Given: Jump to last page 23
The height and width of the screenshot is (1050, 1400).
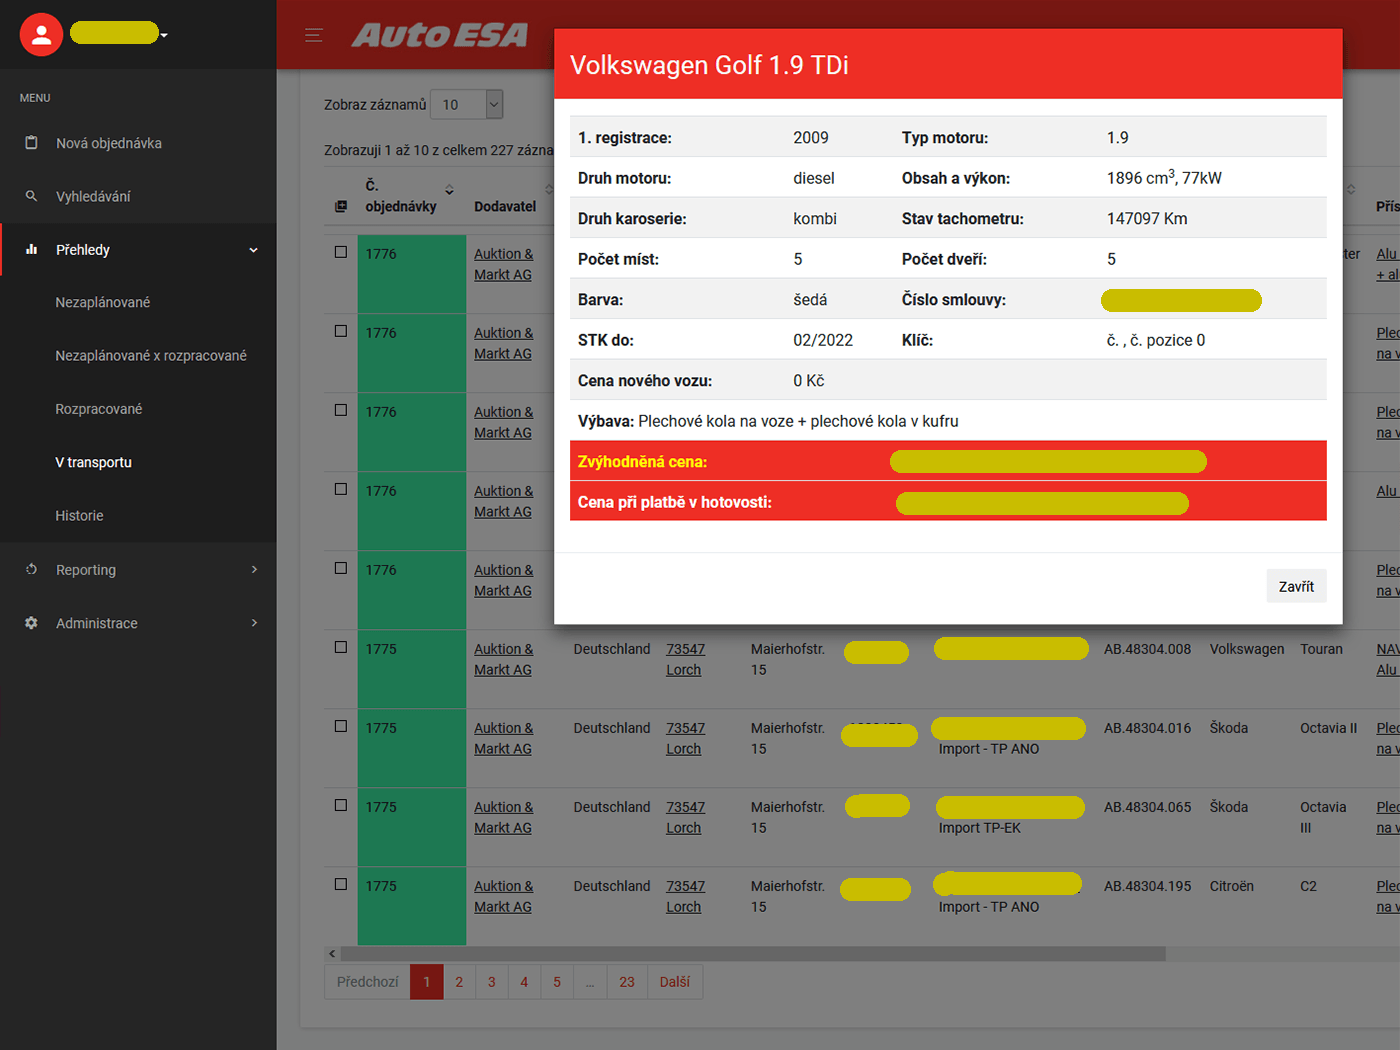Looking at the screenshot, I should point(627,982).
